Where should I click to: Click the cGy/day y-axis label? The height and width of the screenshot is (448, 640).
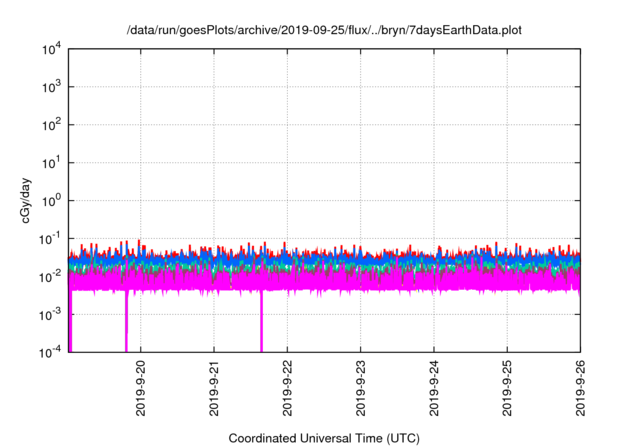(25, 200)
